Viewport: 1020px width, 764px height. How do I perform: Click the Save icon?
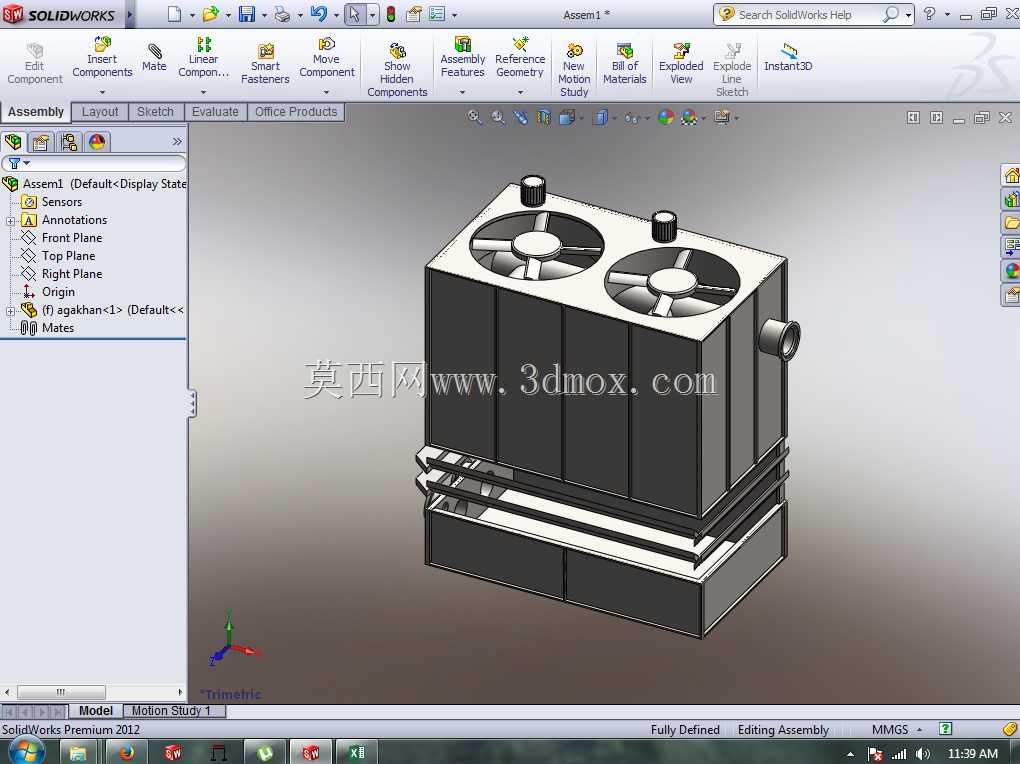click(x=247, y=14)
